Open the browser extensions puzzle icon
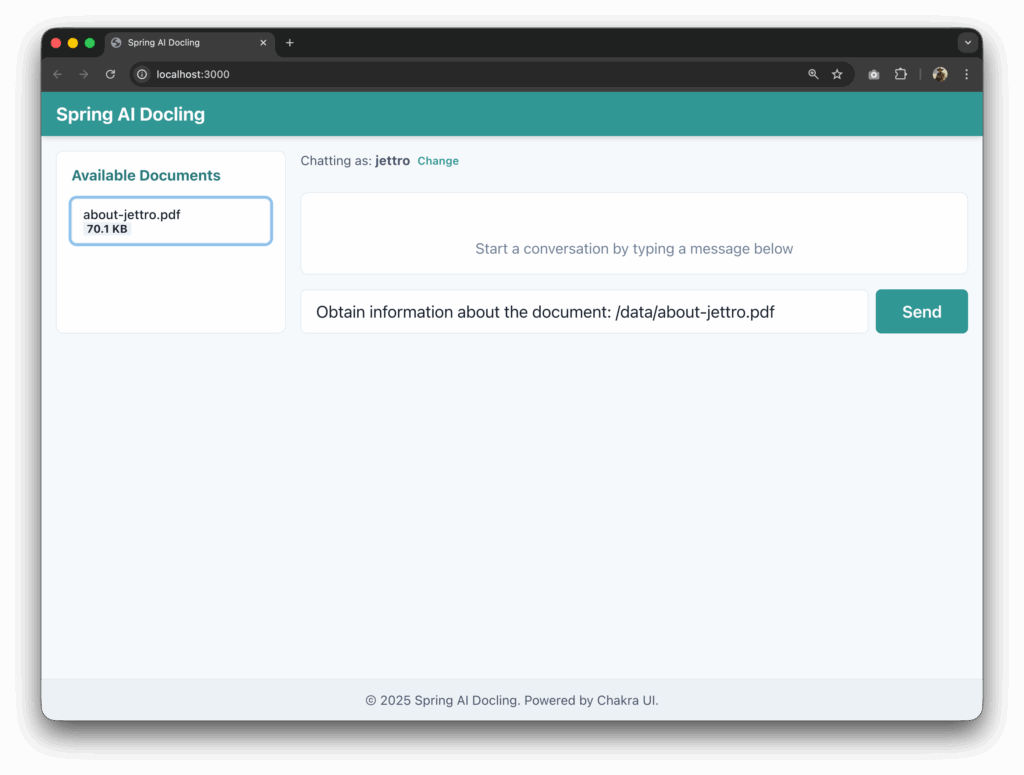1024x775 pixels. click(901, 74)
